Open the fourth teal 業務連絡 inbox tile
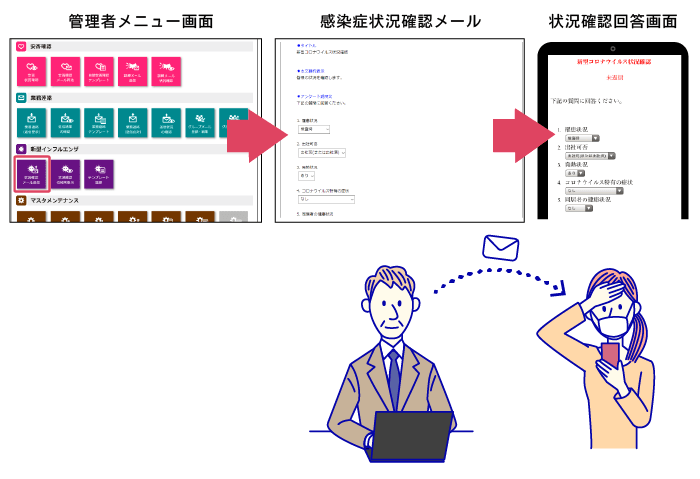700x479 pixels. (x=133, y=122)
